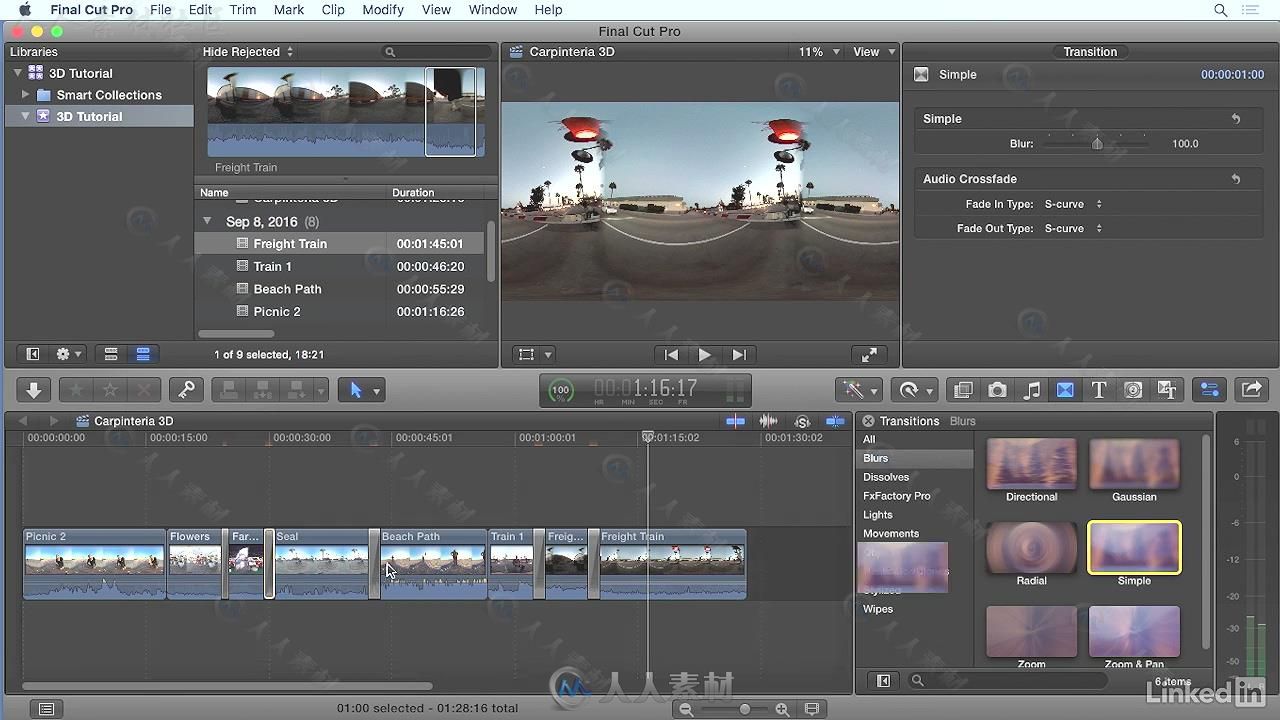Select FxFactory Pro transitions category
1280x720 pixels.
pyautogui.click(x=896, y=496)
